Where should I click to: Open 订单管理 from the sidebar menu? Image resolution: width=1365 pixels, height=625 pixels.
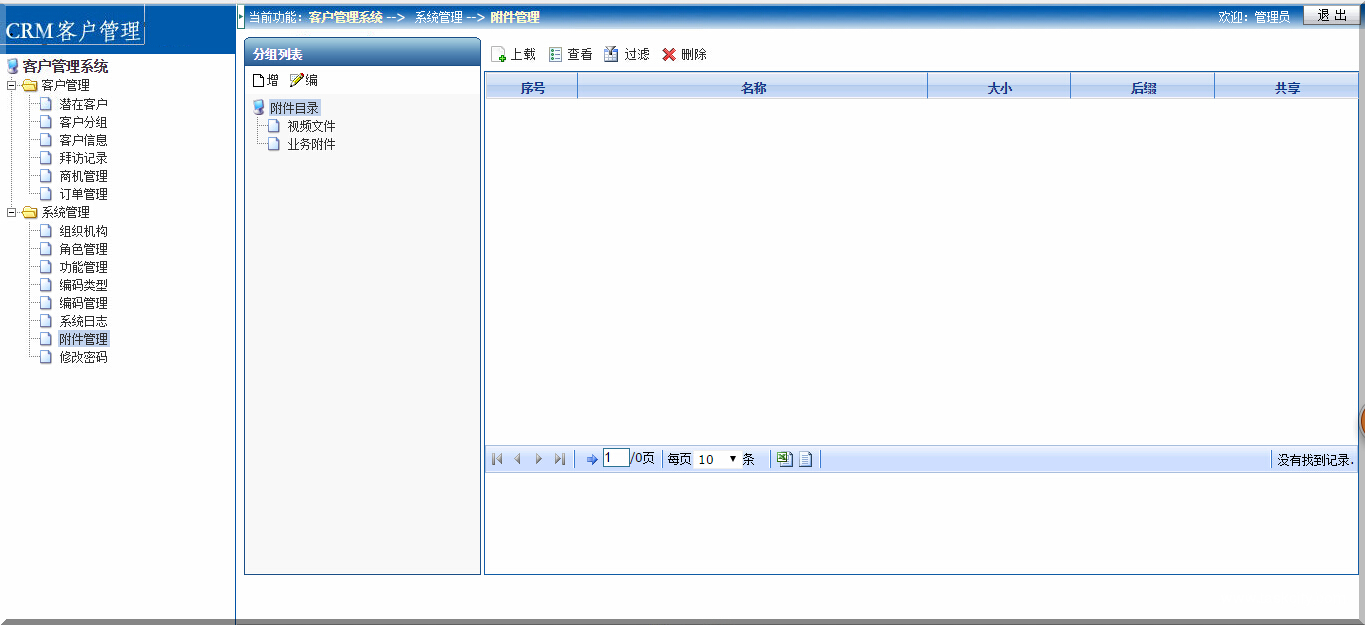[83, 194]
